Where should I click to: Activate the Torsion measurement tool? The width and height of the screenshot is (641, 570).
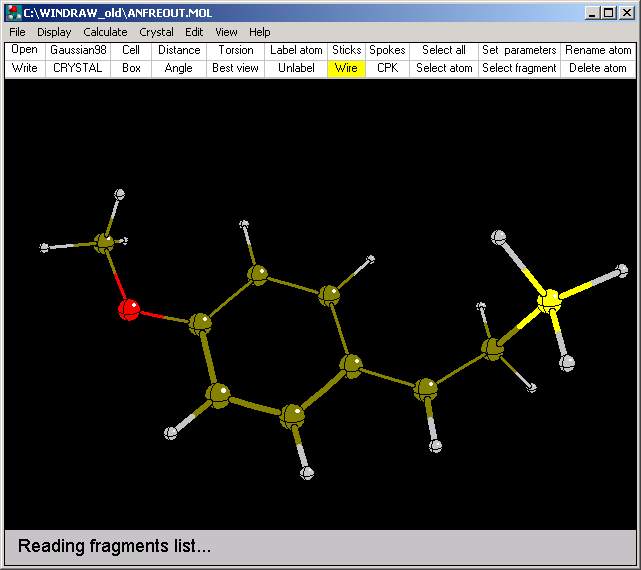click(x=235, y=50)
